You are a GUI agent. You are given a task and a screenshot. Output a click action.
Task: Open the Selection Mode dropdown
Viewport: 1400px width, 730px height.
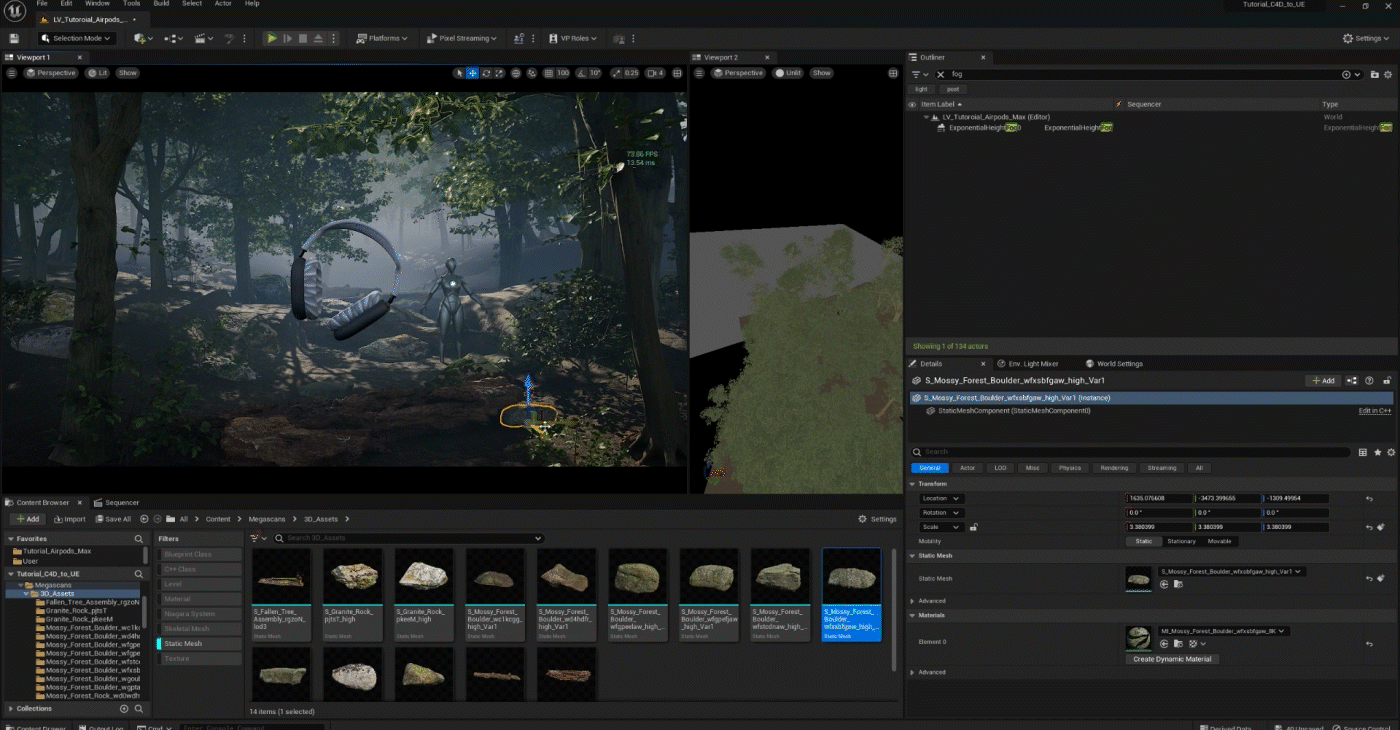coord(77,38)
